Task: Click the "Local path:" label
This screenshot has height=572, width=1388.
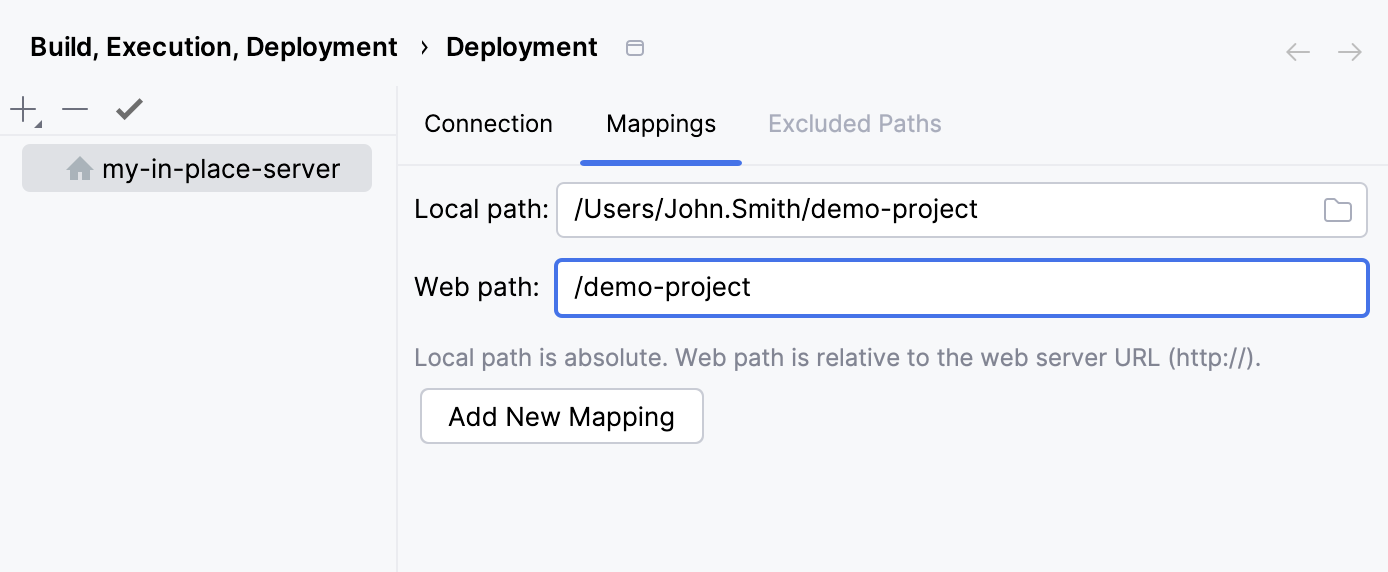Action: coord(481,210)
